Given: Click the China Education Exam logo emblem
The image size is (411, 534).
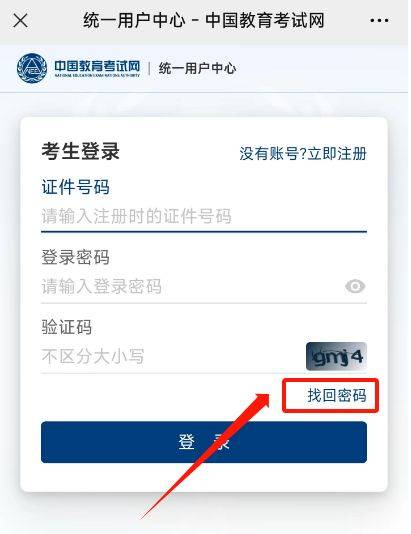Looking at the screenshot, I should click(x=32, y=69).
